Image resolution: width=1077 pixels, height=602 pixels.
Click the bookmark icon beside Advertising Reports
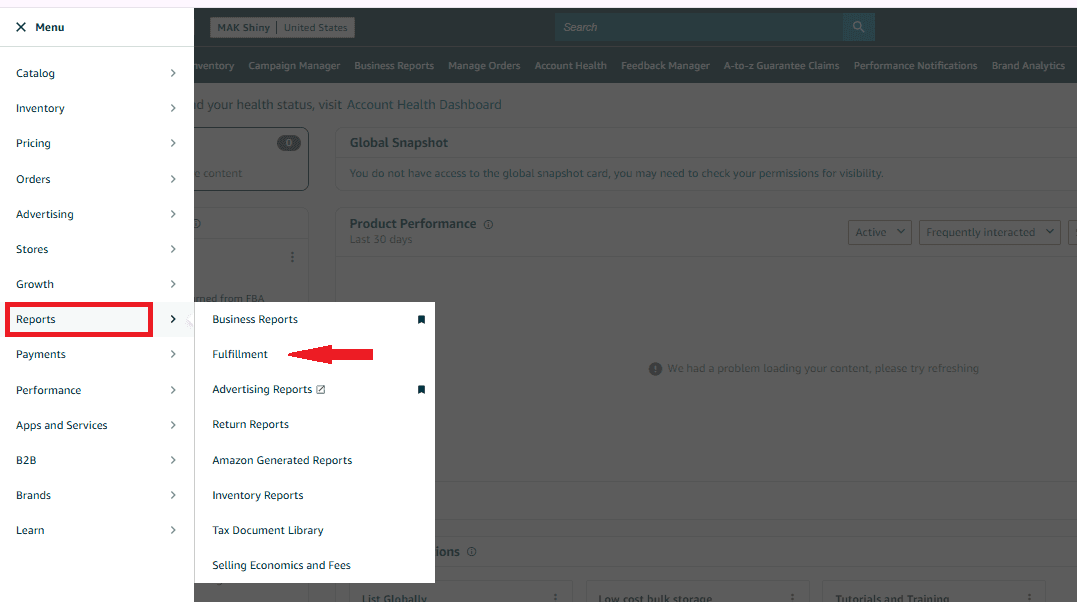click(421, 390)
